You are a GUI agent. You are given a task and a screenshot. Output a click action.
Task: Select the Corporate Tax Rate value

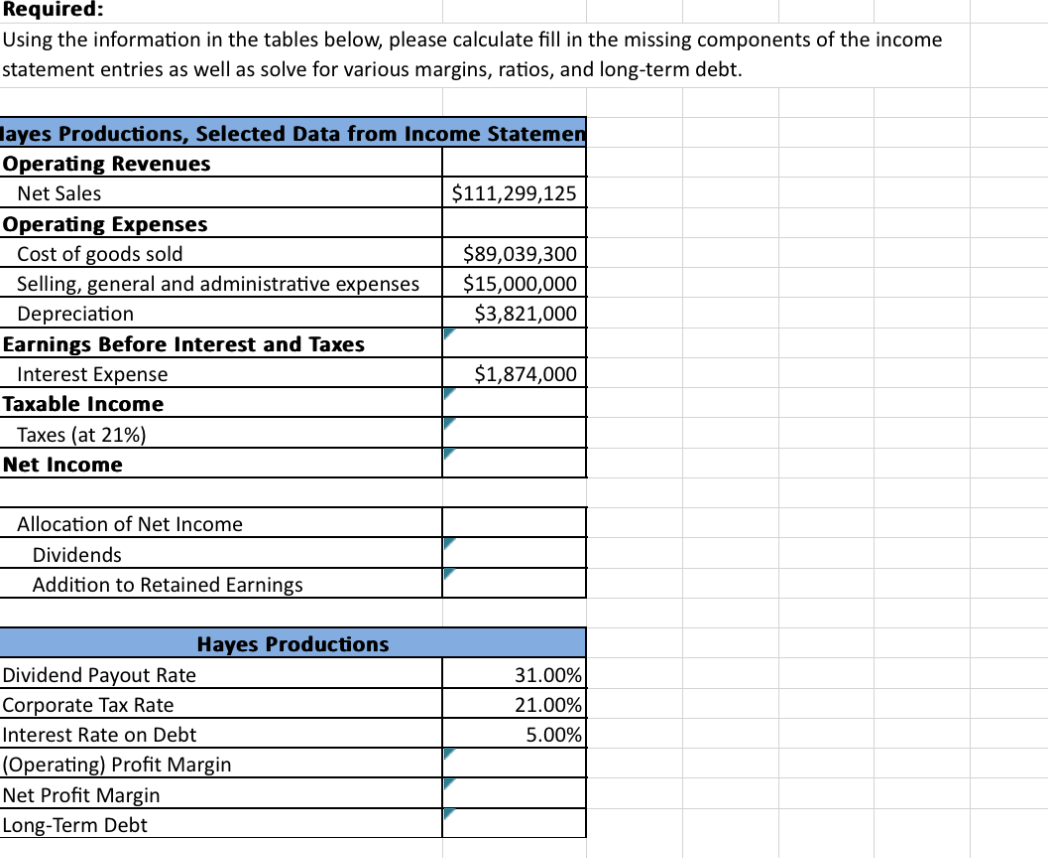(x=514, y=705)
